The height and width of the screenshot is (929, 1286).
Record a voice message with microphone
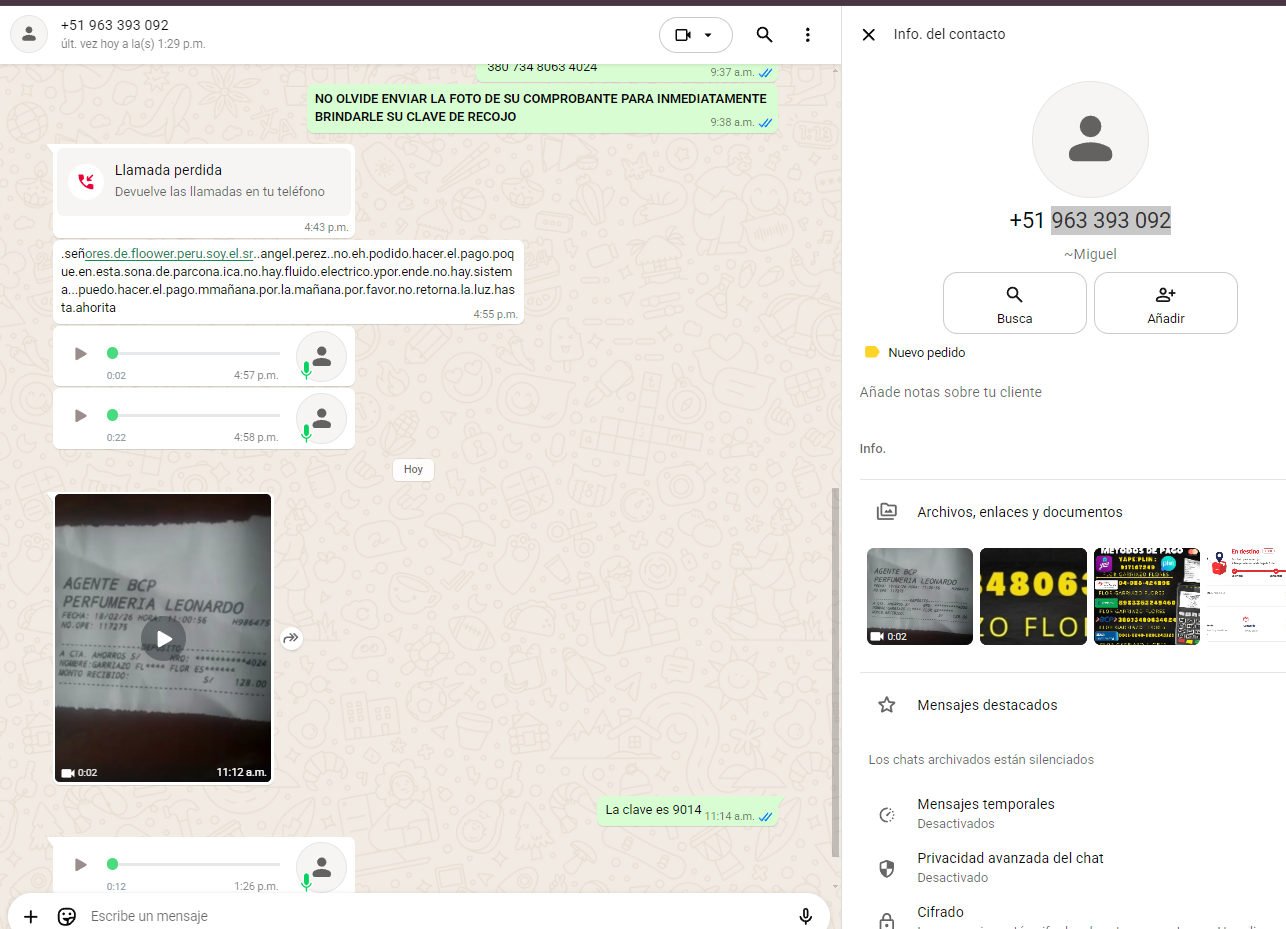click(805, 916)
